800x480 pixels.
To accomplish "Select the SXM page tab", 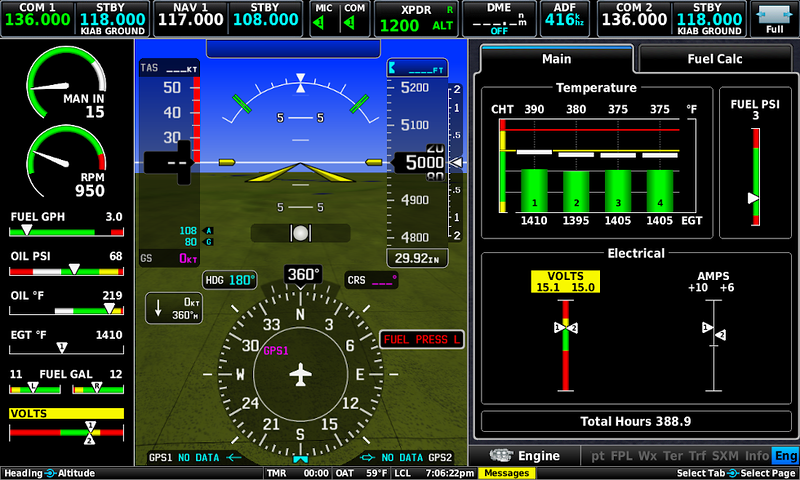I will (x=725, y=456).
